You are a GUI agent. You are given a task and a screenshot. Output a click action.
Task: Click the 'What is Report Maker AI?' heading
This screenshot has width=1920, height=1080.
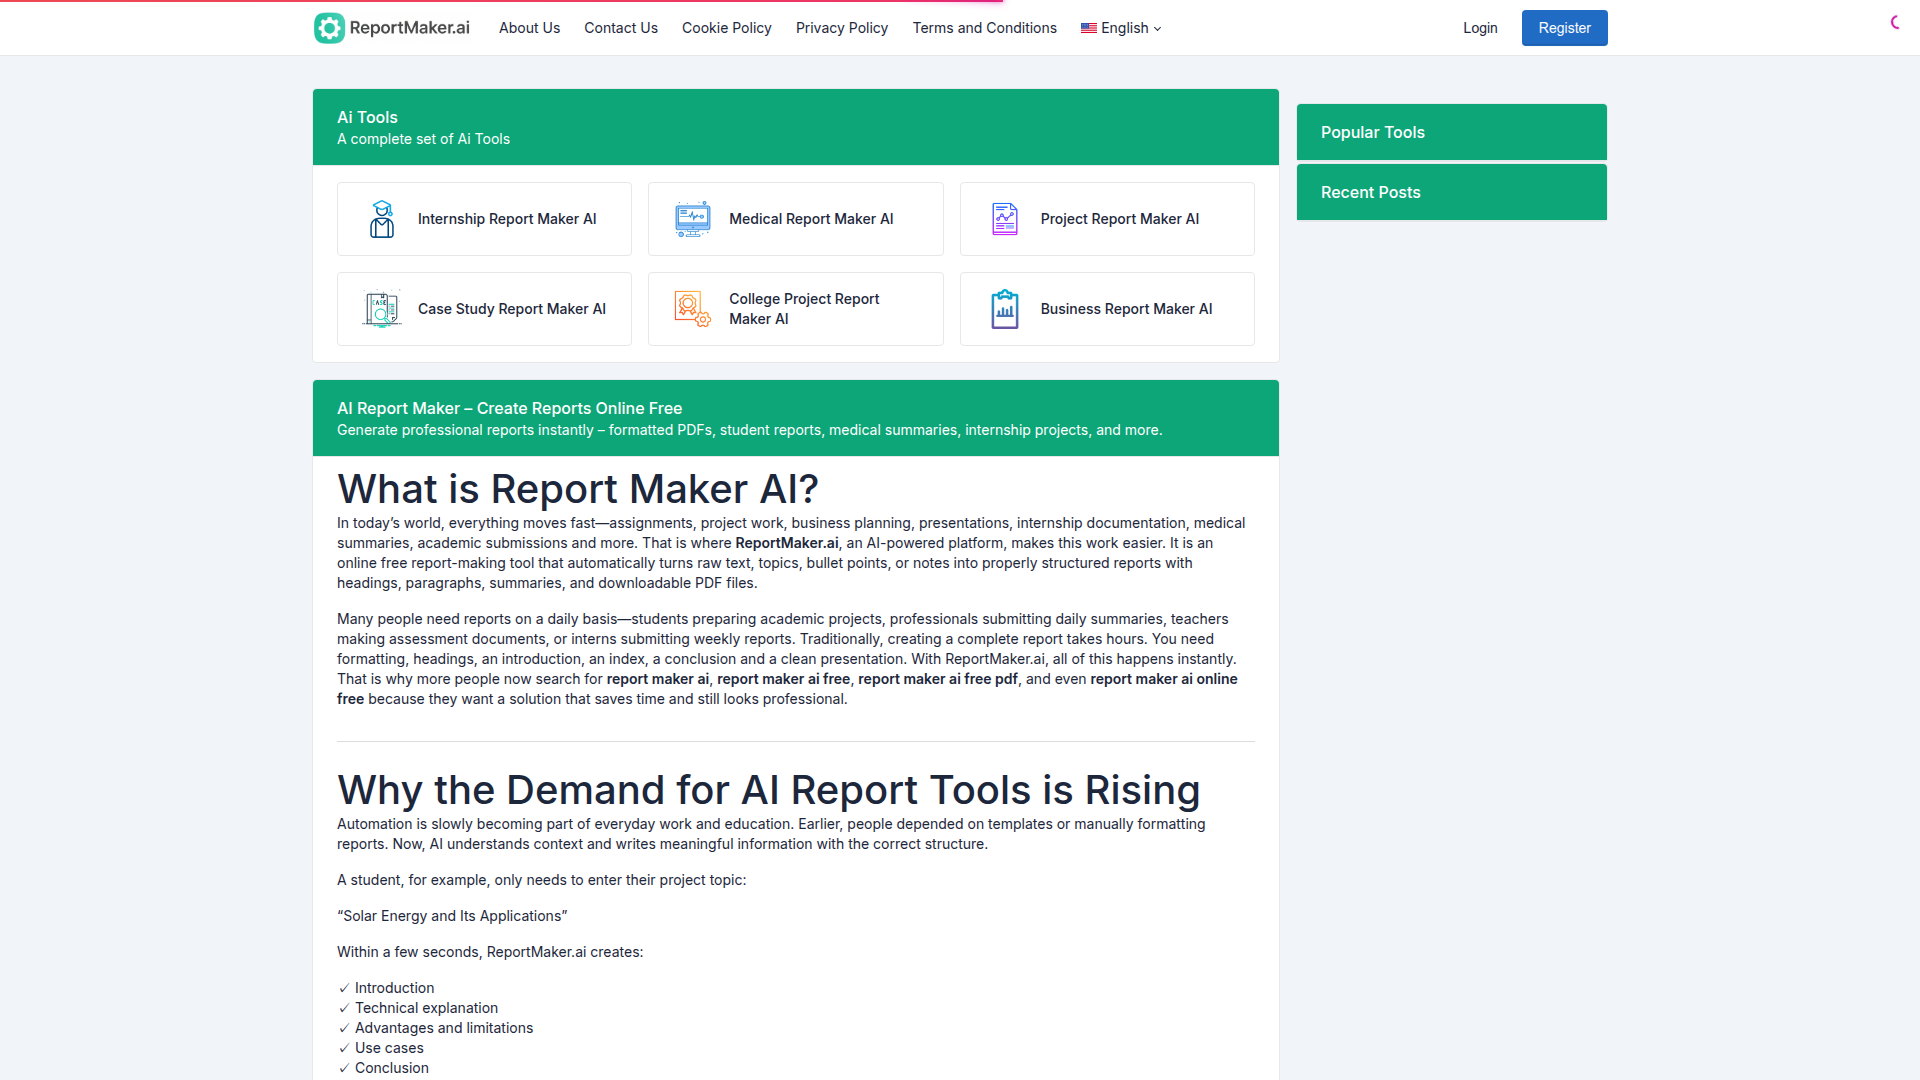pos(578,489)
